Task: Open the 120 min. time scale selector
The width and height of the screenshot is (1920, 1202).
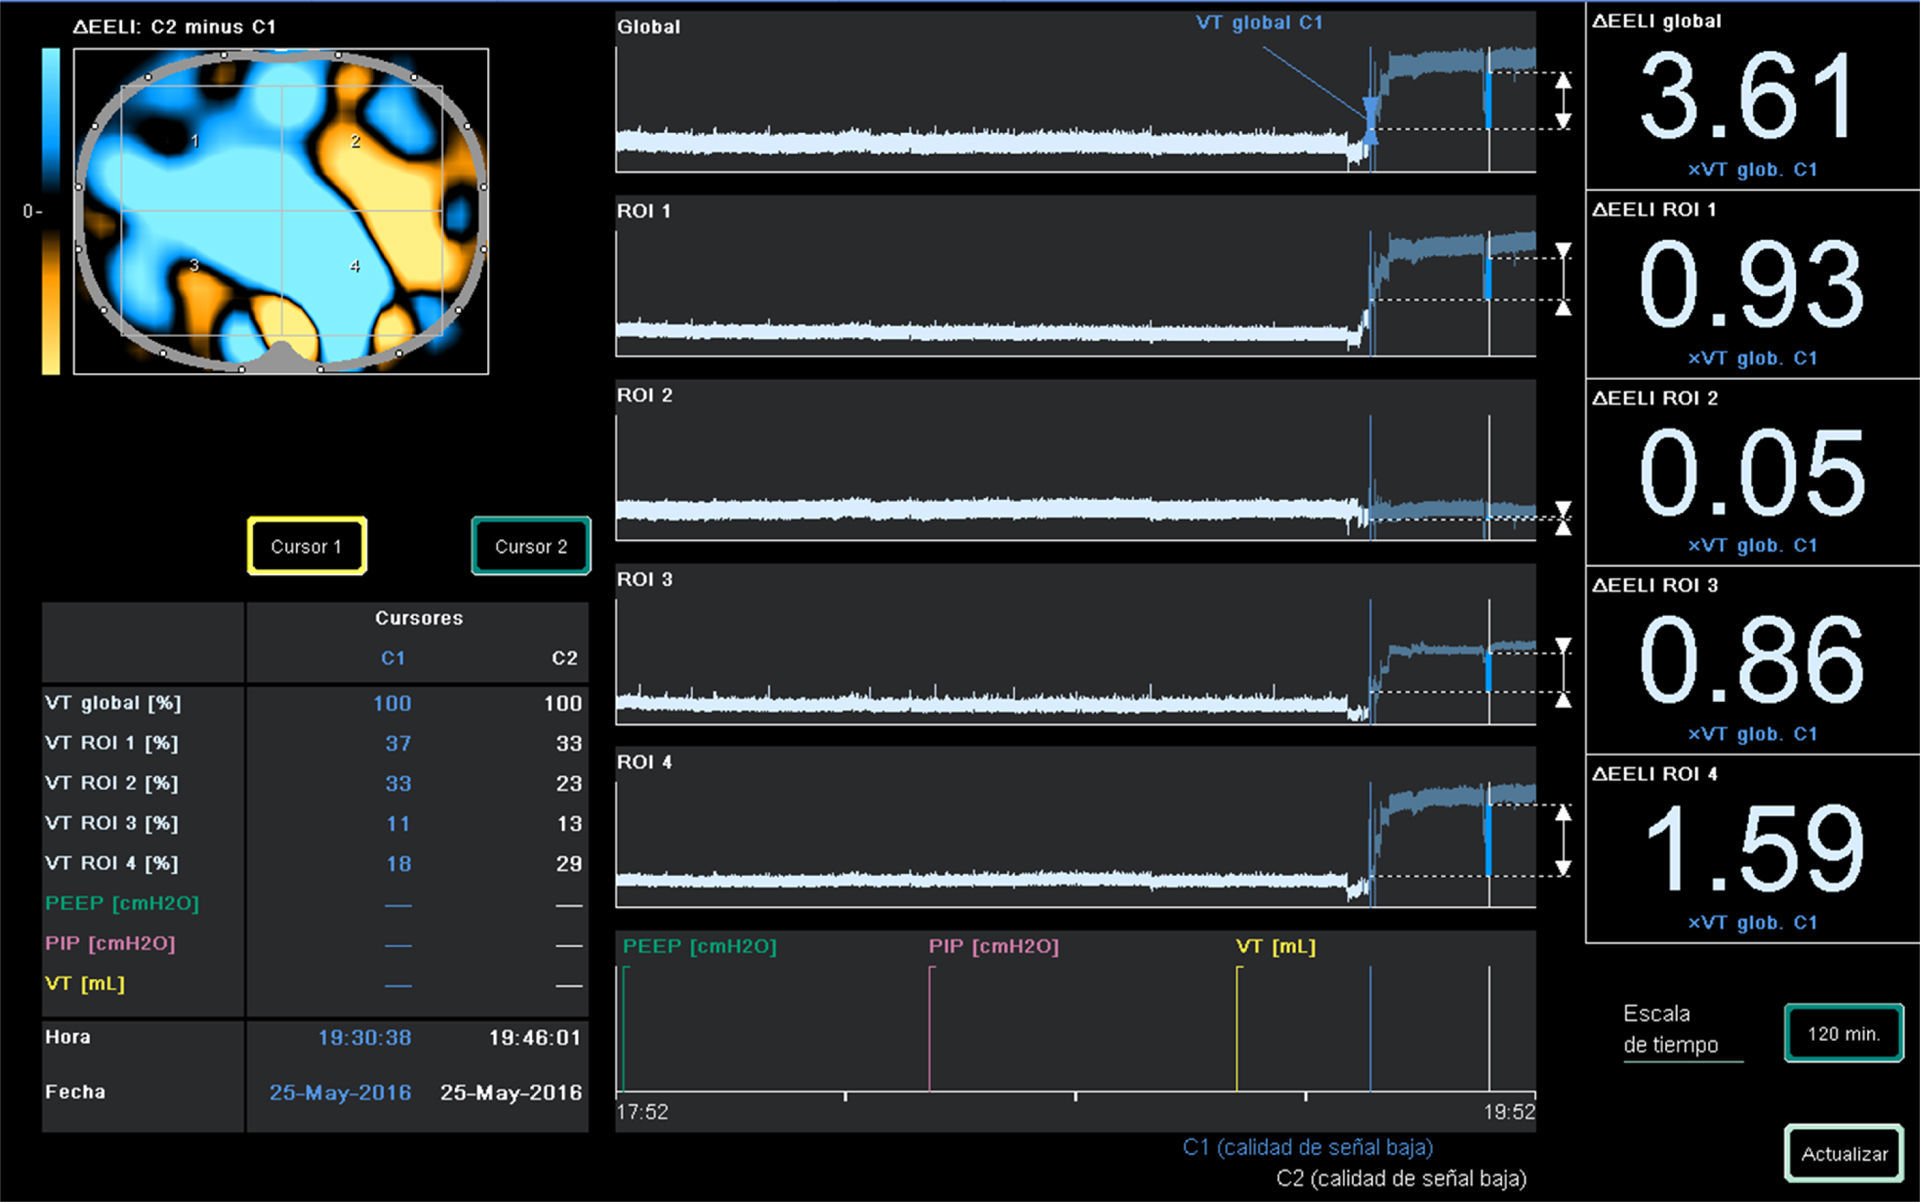Action: 1843,1033
